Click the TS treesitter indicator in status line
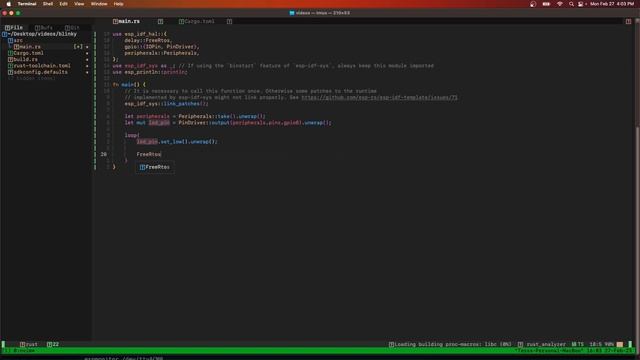The image size is (640, 360). click(x=578, y=344)
